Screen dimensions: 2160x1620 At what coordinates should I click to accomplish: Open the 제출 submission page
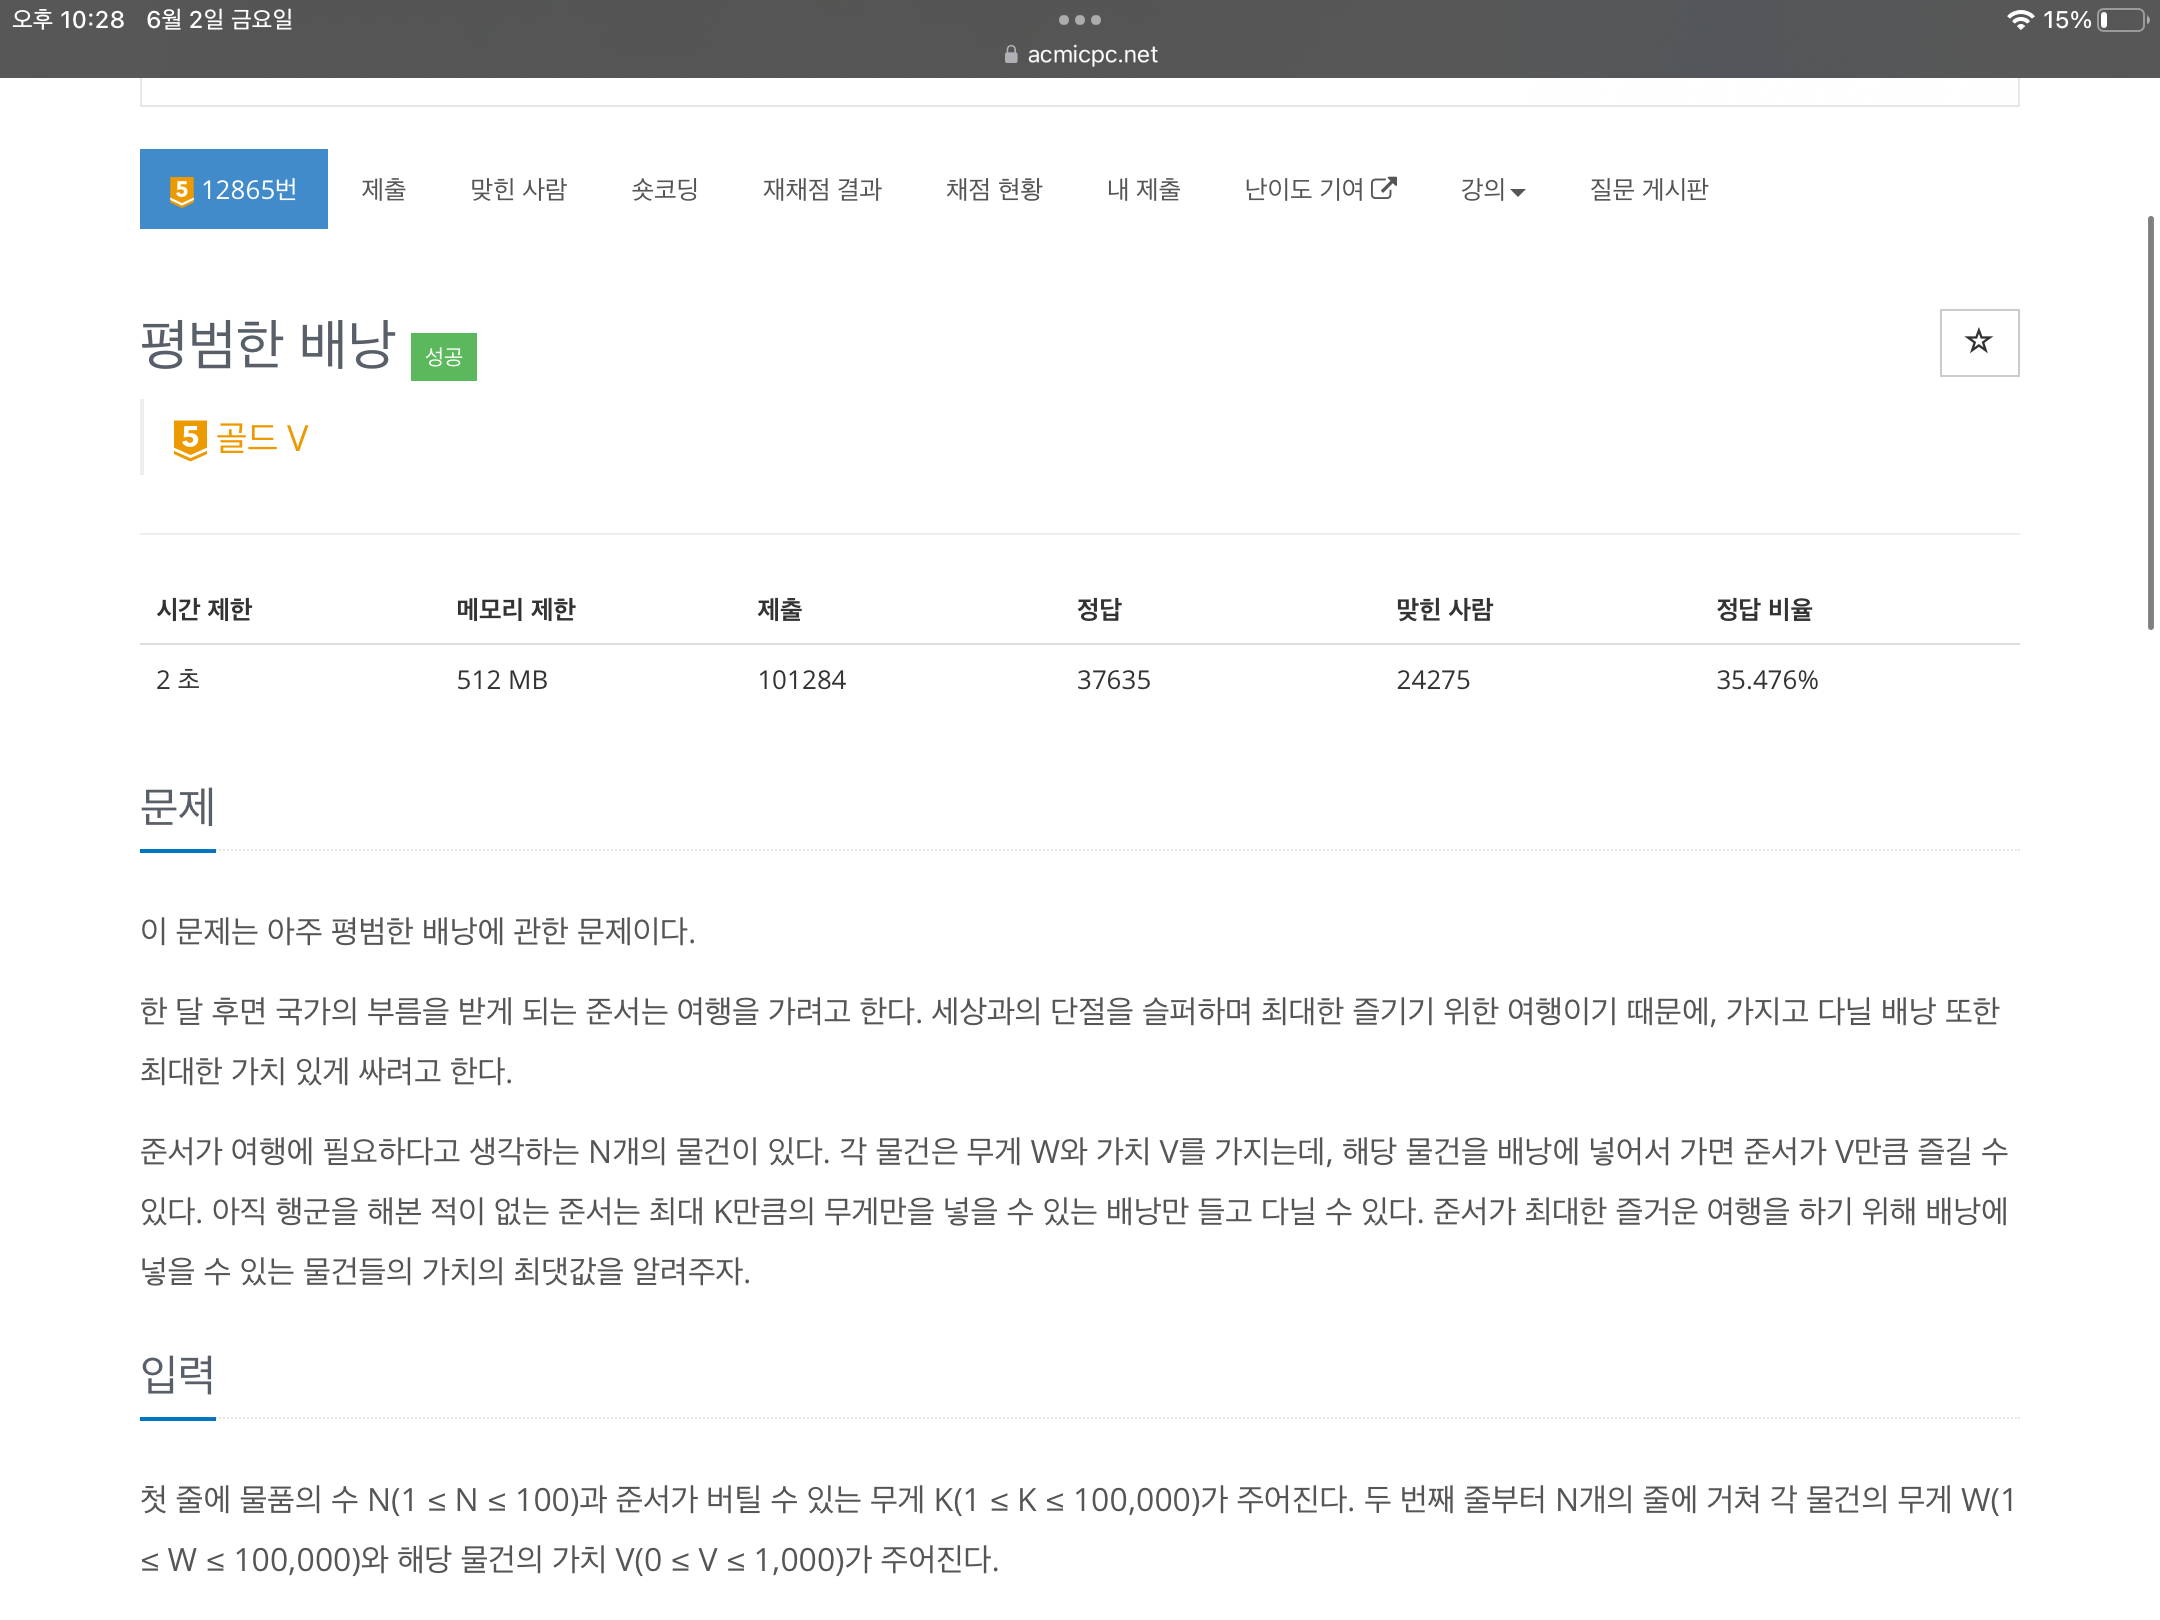tap(384, 189)
